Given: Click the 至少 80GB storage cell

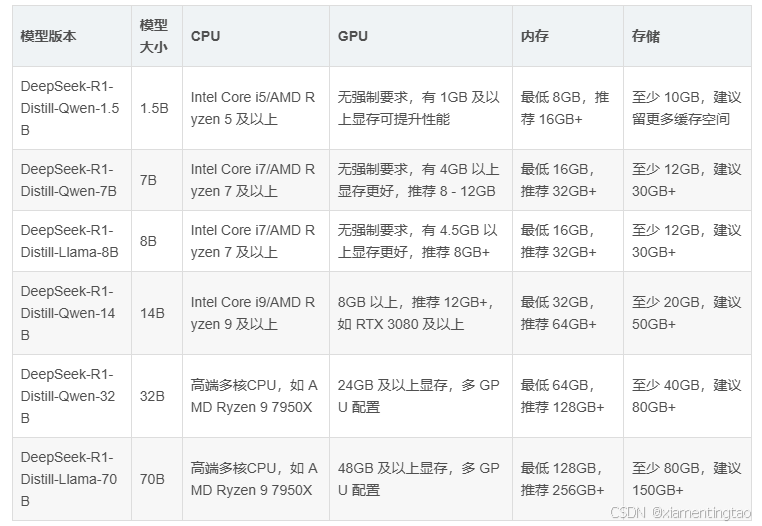Looking at the screenshot, I should click(687, 479).
